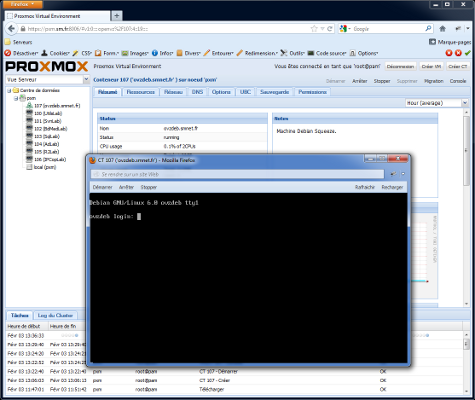Open search engine selector dropdown

(345, 29)
